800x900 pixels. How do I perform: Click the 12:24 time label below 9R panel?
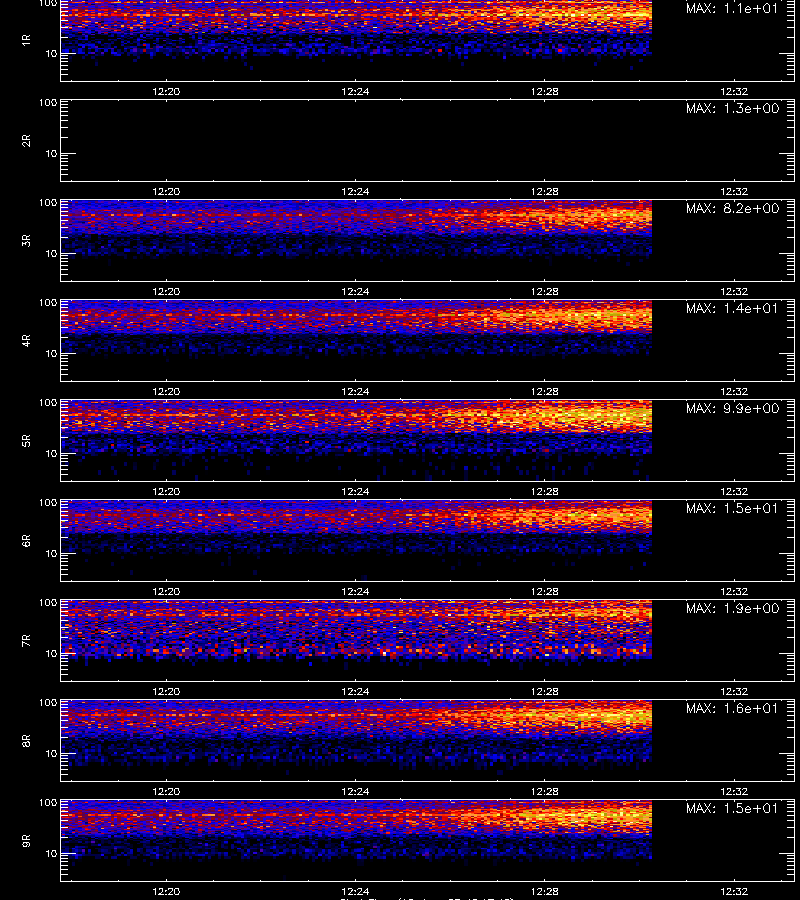(355, 891)
